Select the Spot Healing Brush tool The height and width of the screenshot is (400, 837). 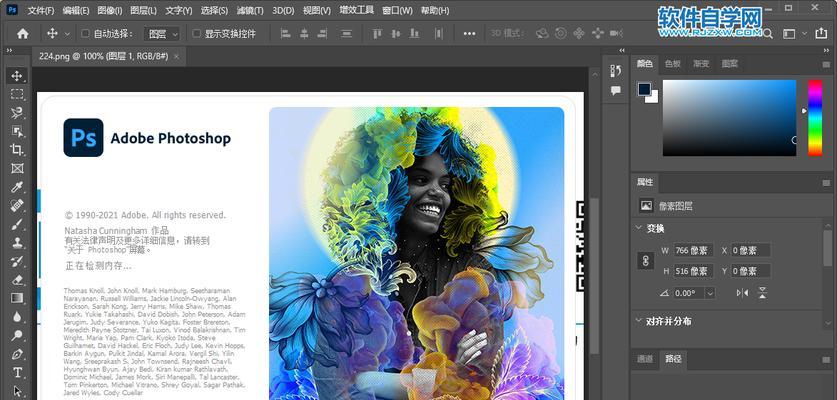point(17,206)
